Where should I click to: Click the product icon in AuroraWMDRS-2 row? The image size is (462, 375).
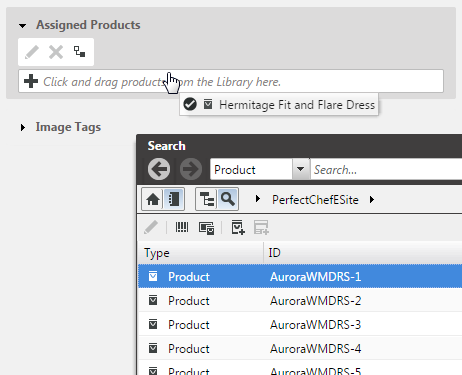[153, 300]
